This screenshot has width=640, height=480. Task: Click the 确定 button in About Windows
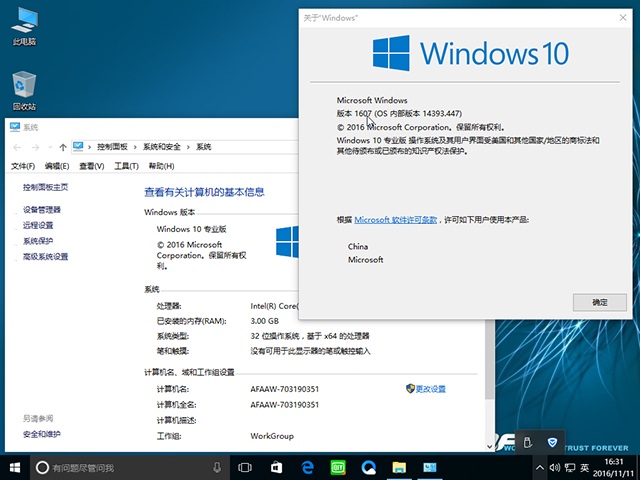[599, 301]
